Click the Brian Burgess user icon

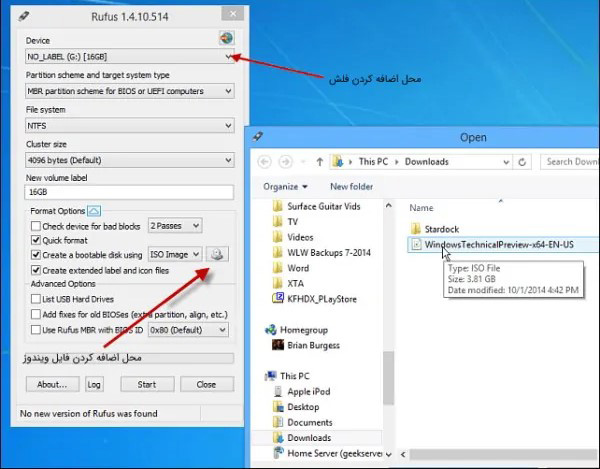[x=278, y=345]
